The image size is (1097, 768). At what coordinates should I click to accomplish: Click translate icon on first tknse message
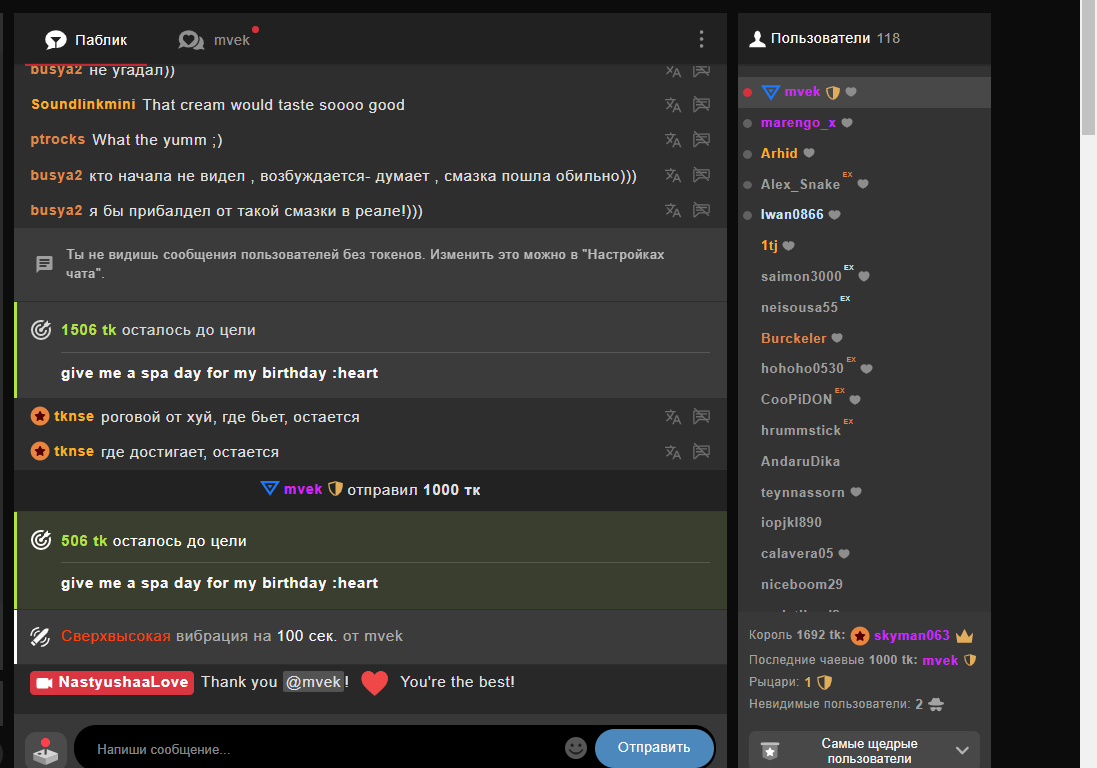pyautogui.click(x=673, y=417)
